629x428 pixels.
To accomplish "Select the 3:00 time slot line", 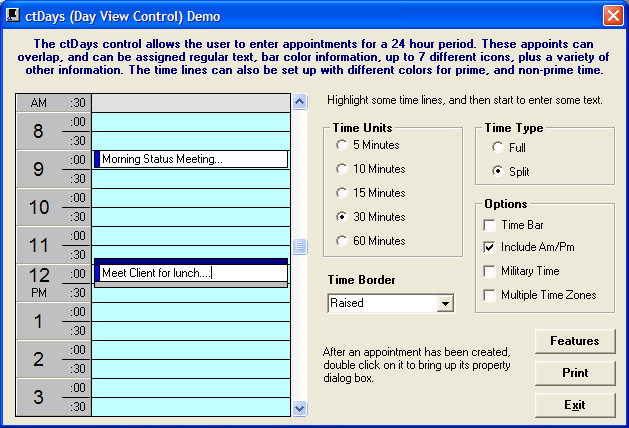I will pyautogui.click(x=191, y=388).
